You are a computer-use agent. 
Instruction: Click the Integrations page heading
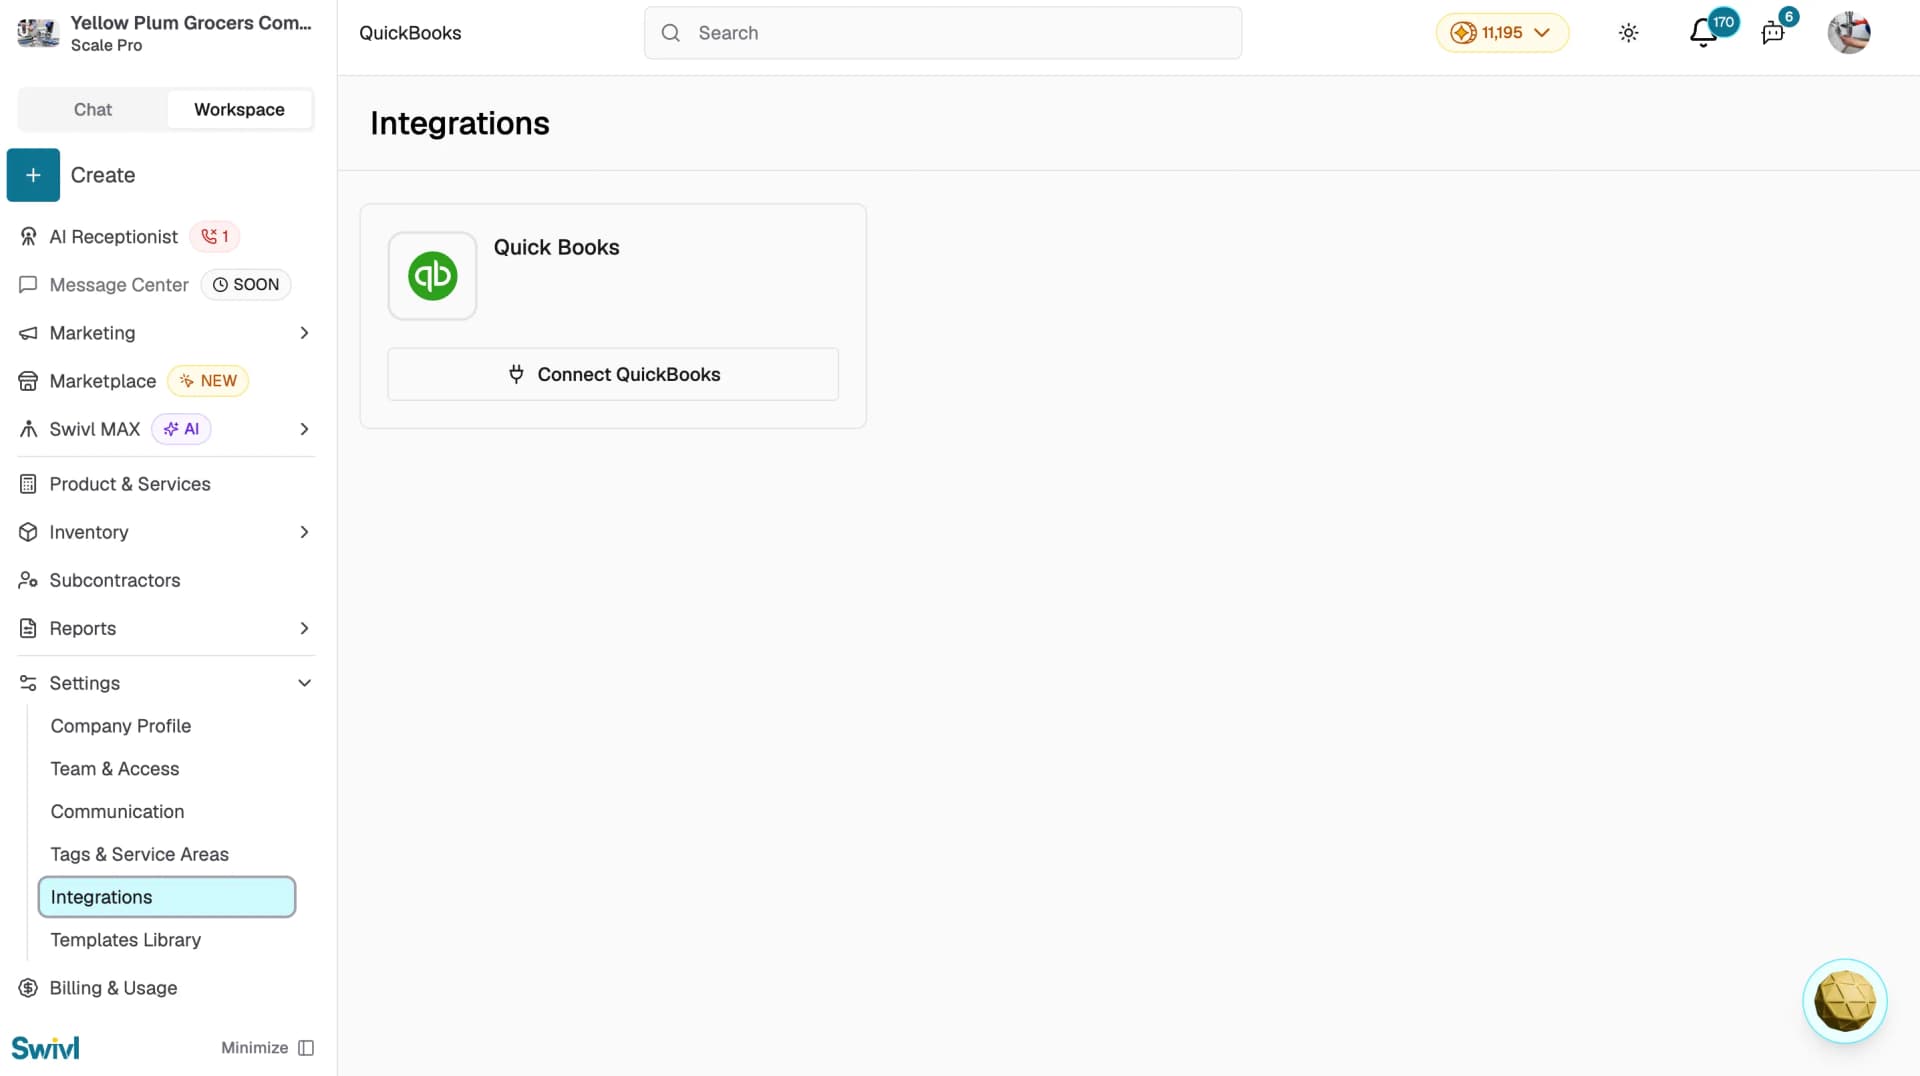460,123
